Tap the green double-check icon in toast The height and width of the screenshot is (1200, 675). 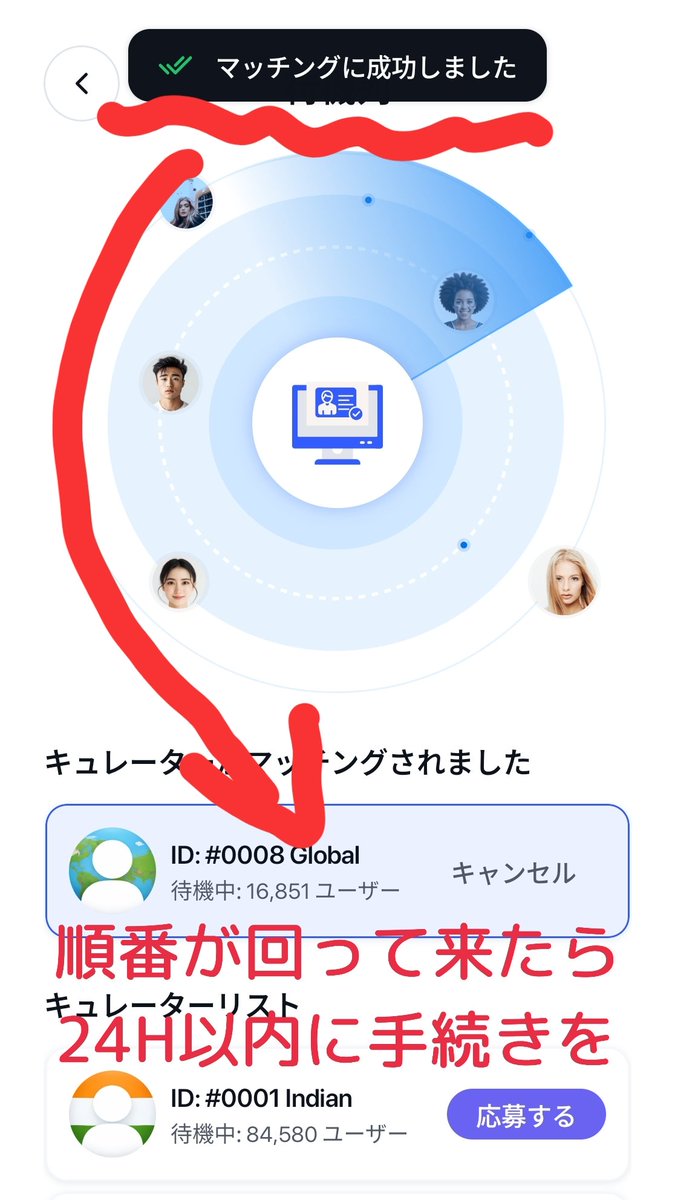click(175, 68)
